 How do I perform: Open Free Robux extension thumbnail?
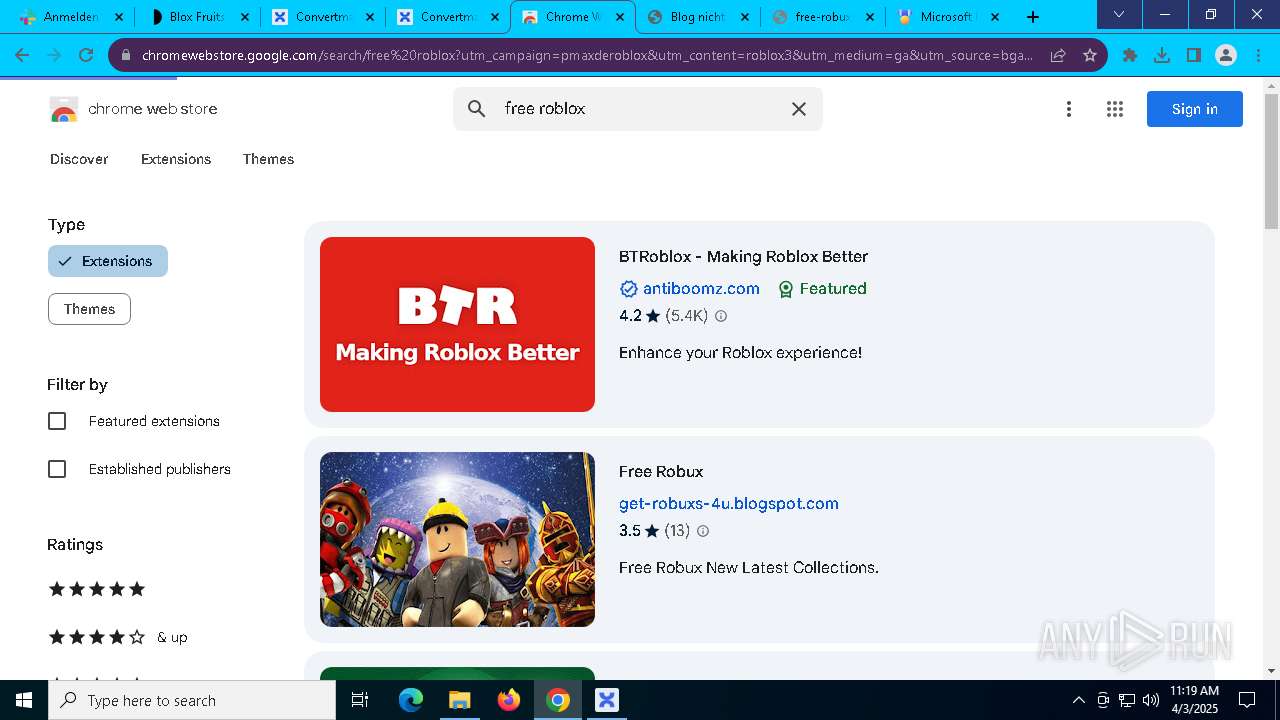tap(457, 539)
